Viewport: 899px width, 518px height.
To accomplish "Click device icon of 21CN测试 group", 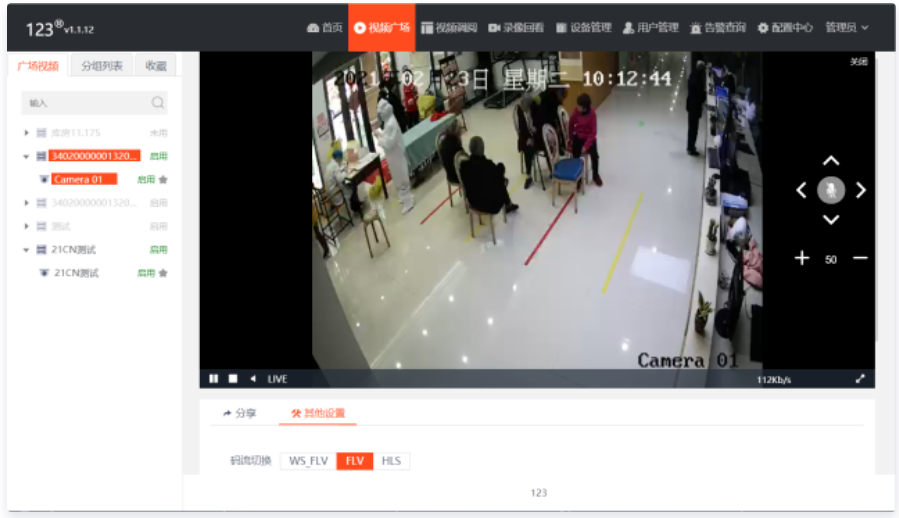I will click(x=41, y=250).
